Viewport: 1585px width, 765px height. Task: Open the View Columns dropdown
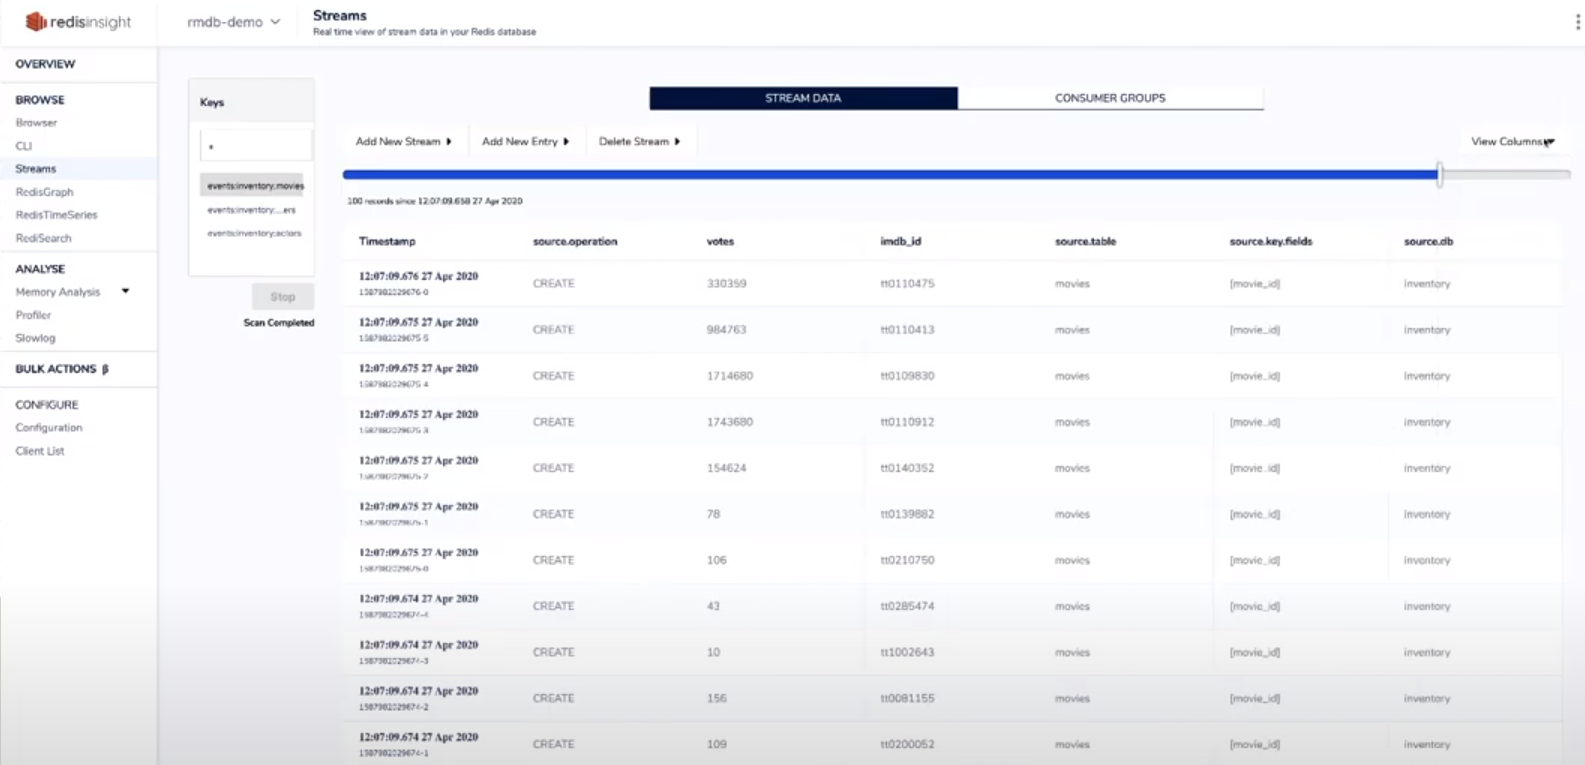tap(1513, 141)
